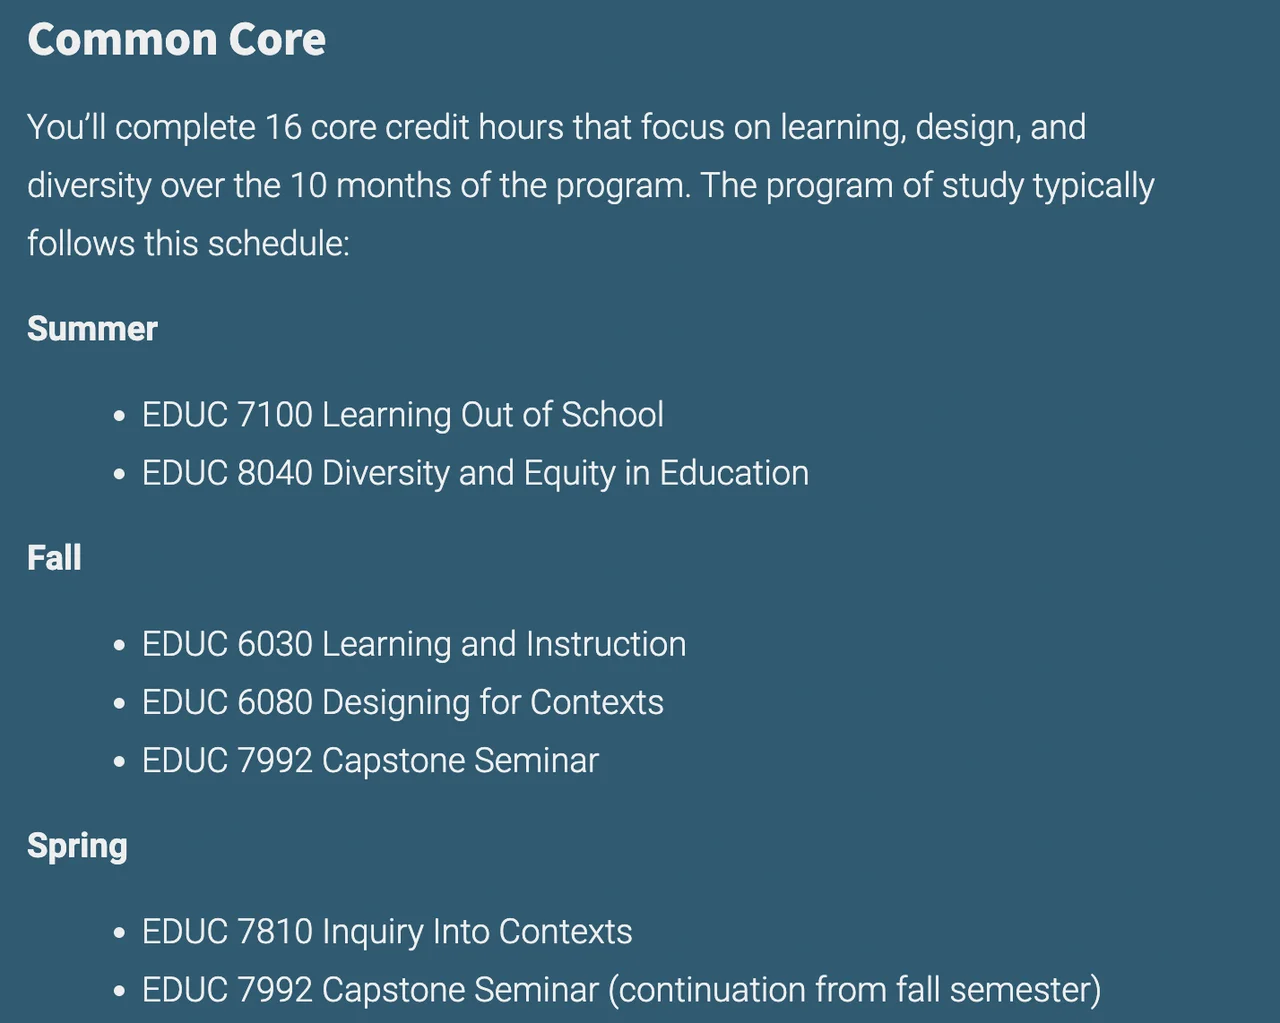Click the bullet point before EDUC 7810
1280x1023 pixels.
(120, 933)
